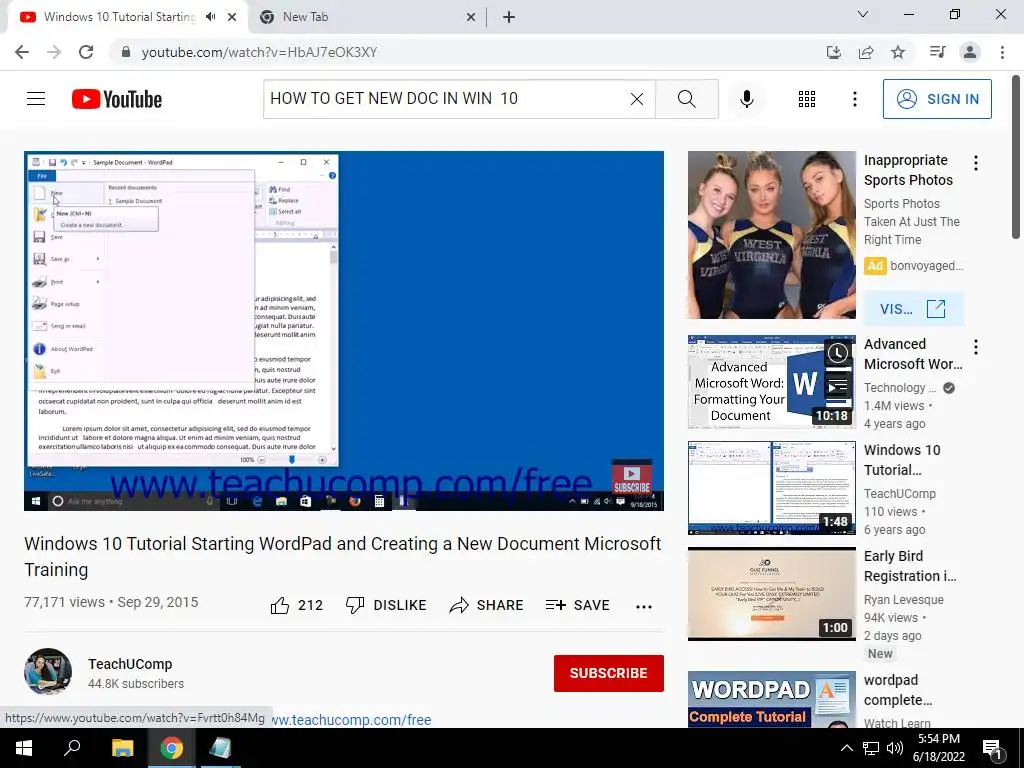Bookmark this tab with star icon
The width and height of the screenshot is (1024, 768).
tap(898, 52)
